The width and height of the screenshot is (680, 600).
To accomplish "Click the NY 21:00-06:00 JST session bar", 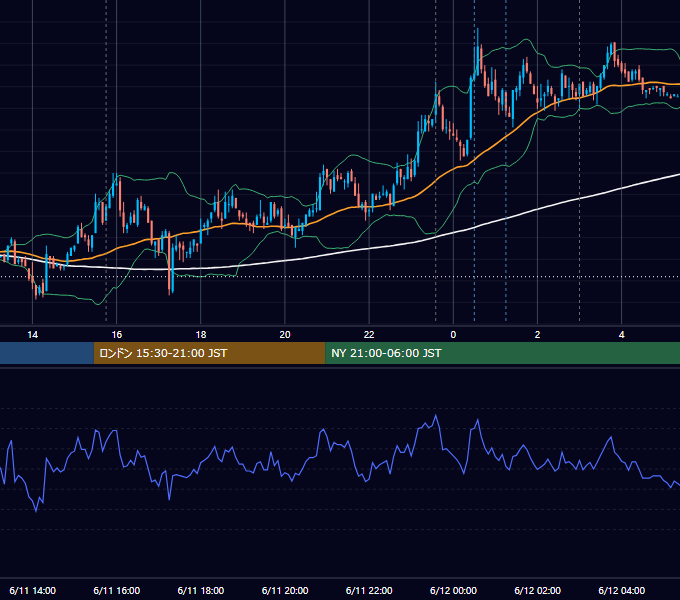I will point(503,353).
